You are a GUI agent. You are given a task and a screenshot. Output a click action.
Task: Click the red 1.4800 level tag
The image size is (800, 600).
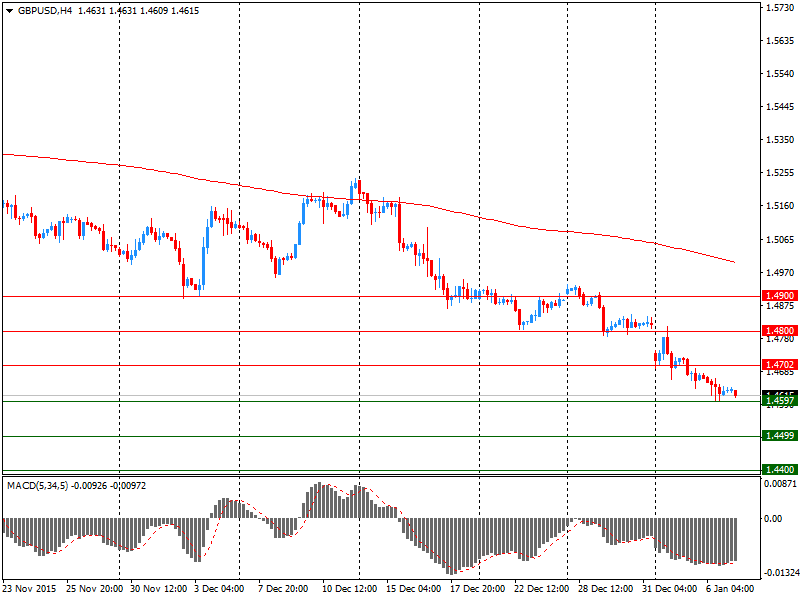(x=780, y=331)
